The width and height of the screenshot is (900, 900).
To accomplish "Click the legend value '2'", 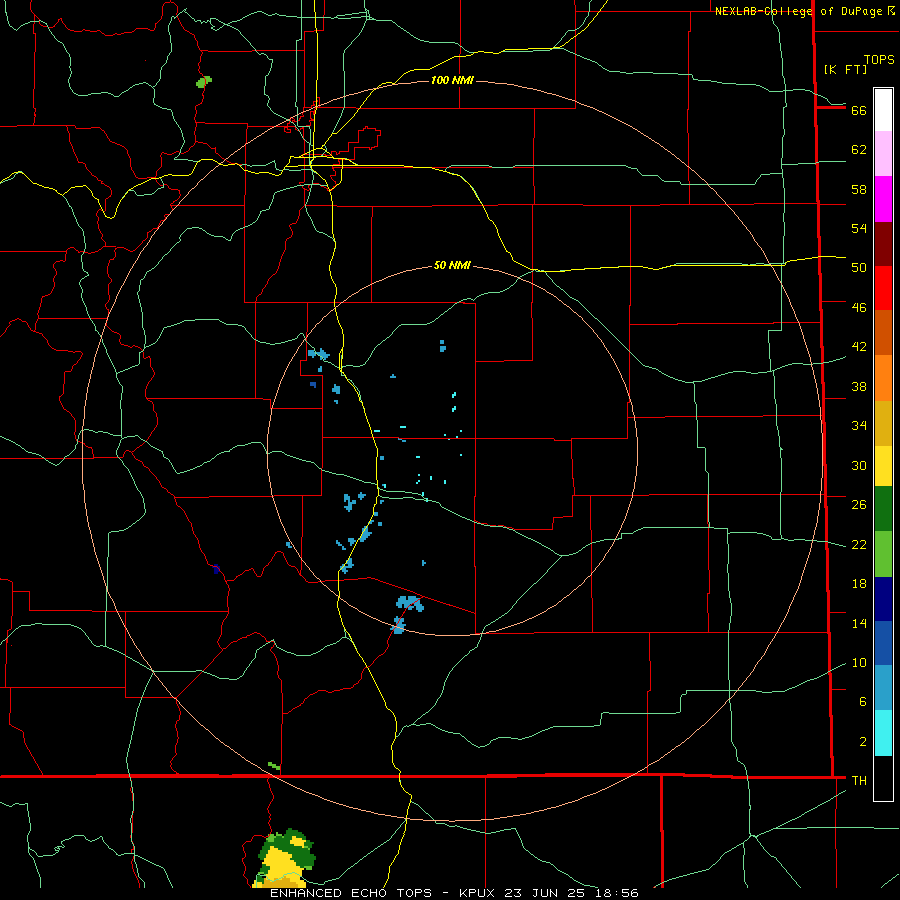I will tap(863, 742).
